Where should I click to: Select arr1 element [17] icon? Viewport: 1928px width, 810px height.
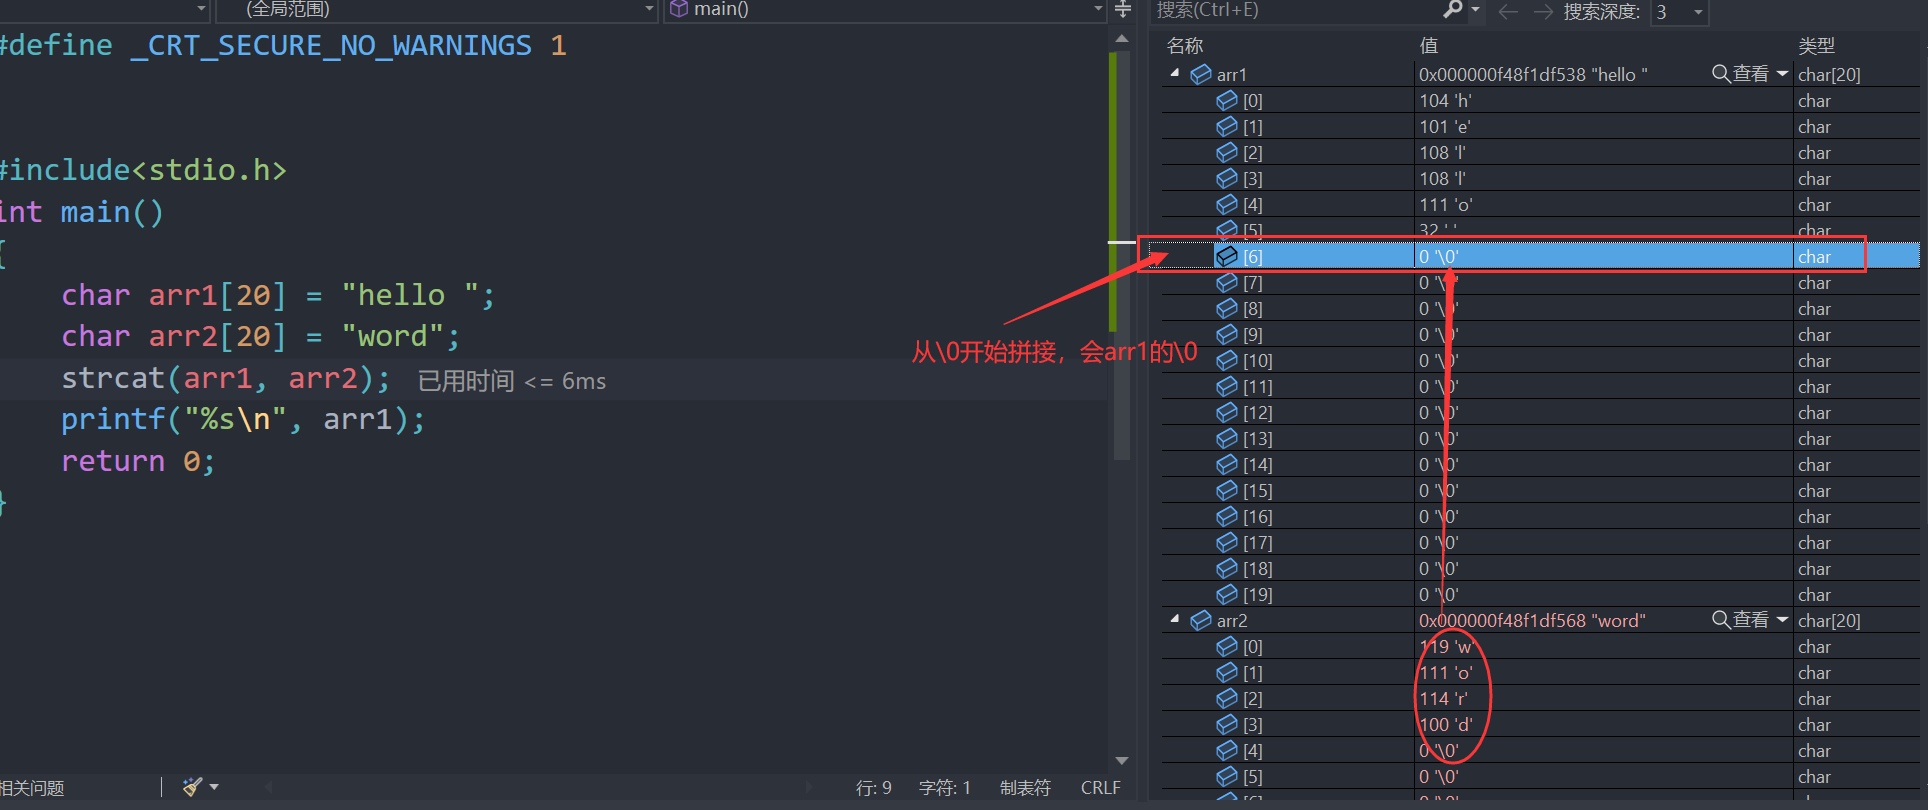click(x=1227, y=542)
